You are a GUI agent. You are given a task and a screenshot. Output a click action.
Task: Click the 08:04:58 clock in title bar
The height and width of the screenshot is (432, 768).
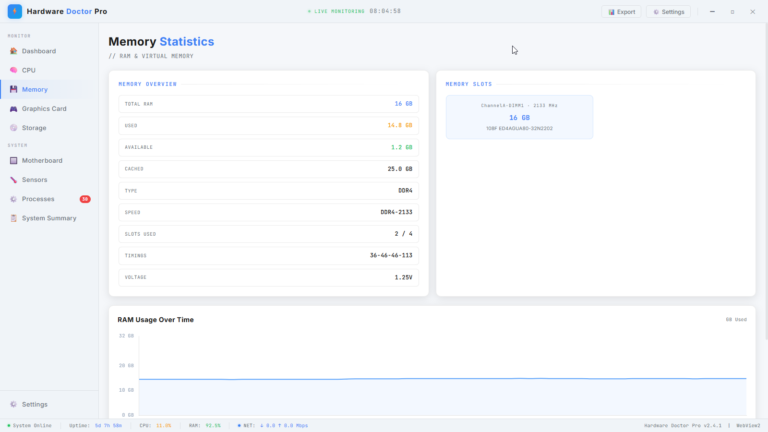click(x=385, y=11)
